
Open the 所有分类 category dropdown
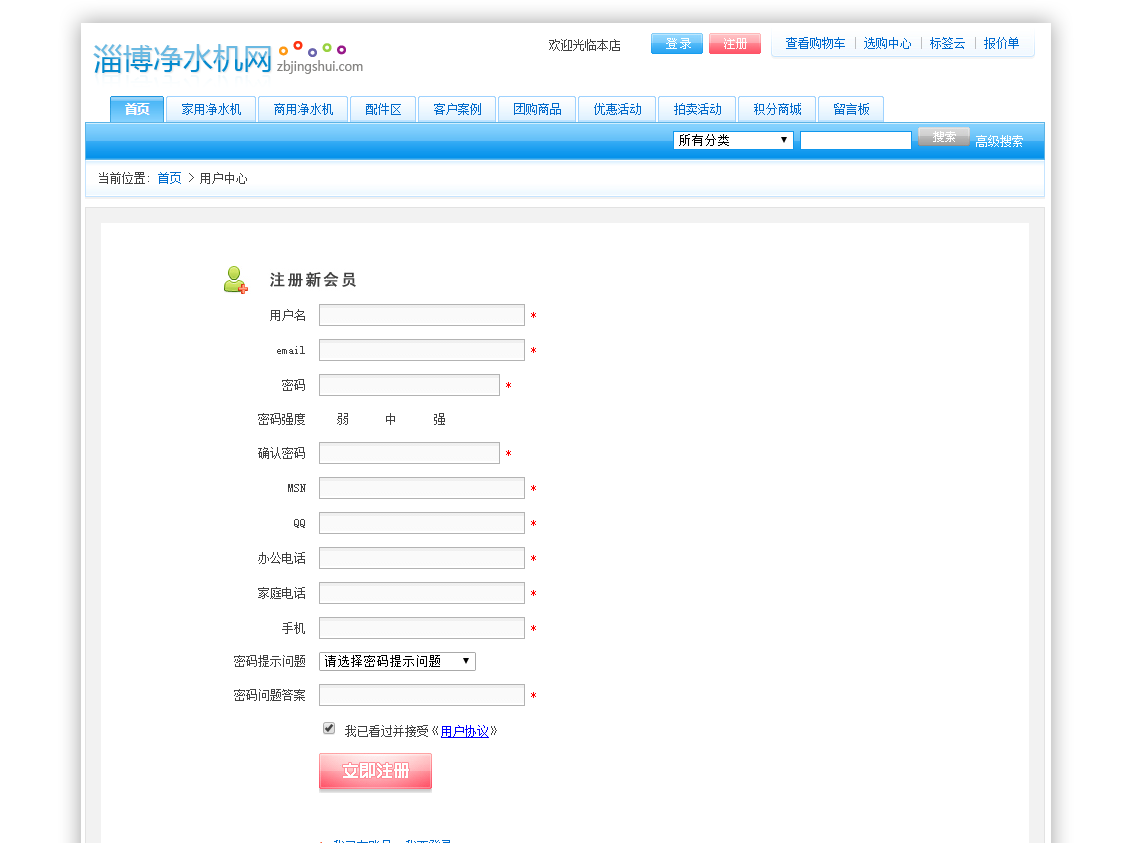coord(733,140)
